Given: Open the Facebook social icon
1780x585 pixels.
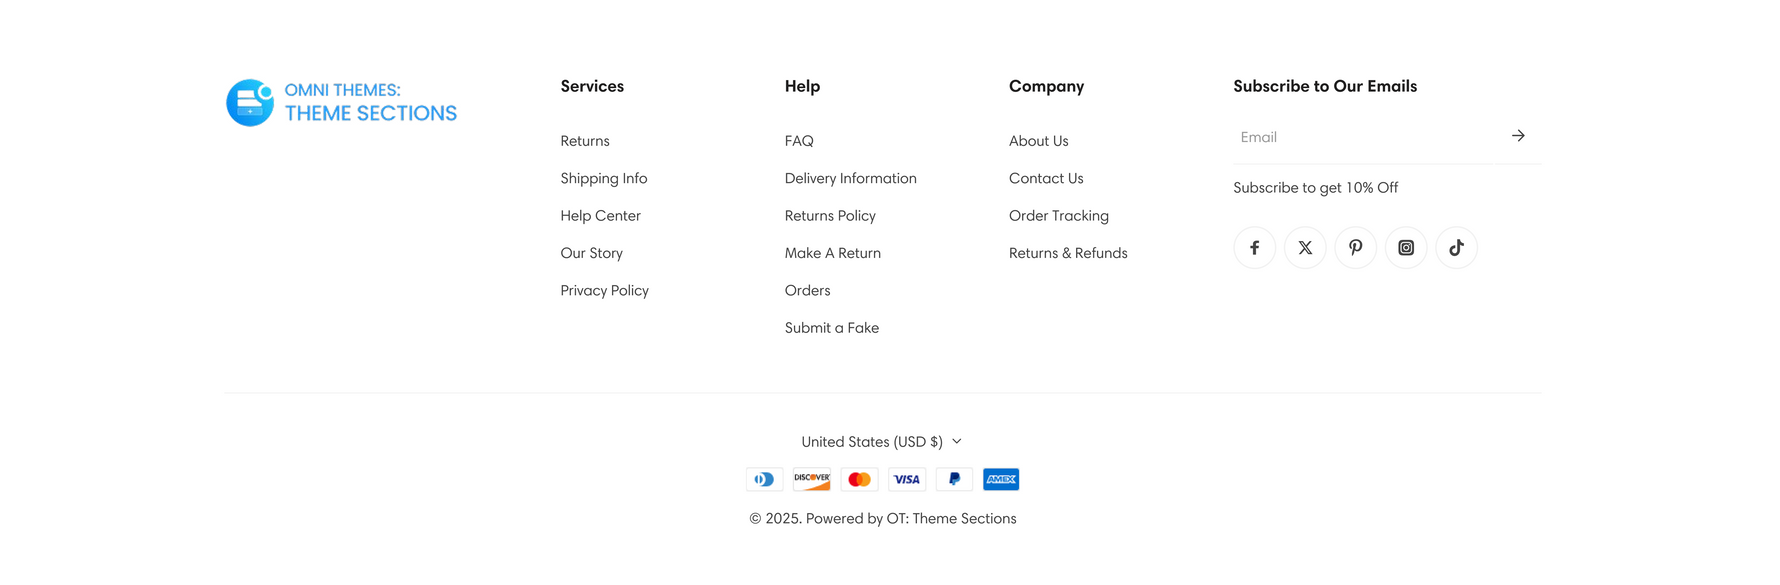Looking at the screenshot, I should click(x=1254, y=248).
